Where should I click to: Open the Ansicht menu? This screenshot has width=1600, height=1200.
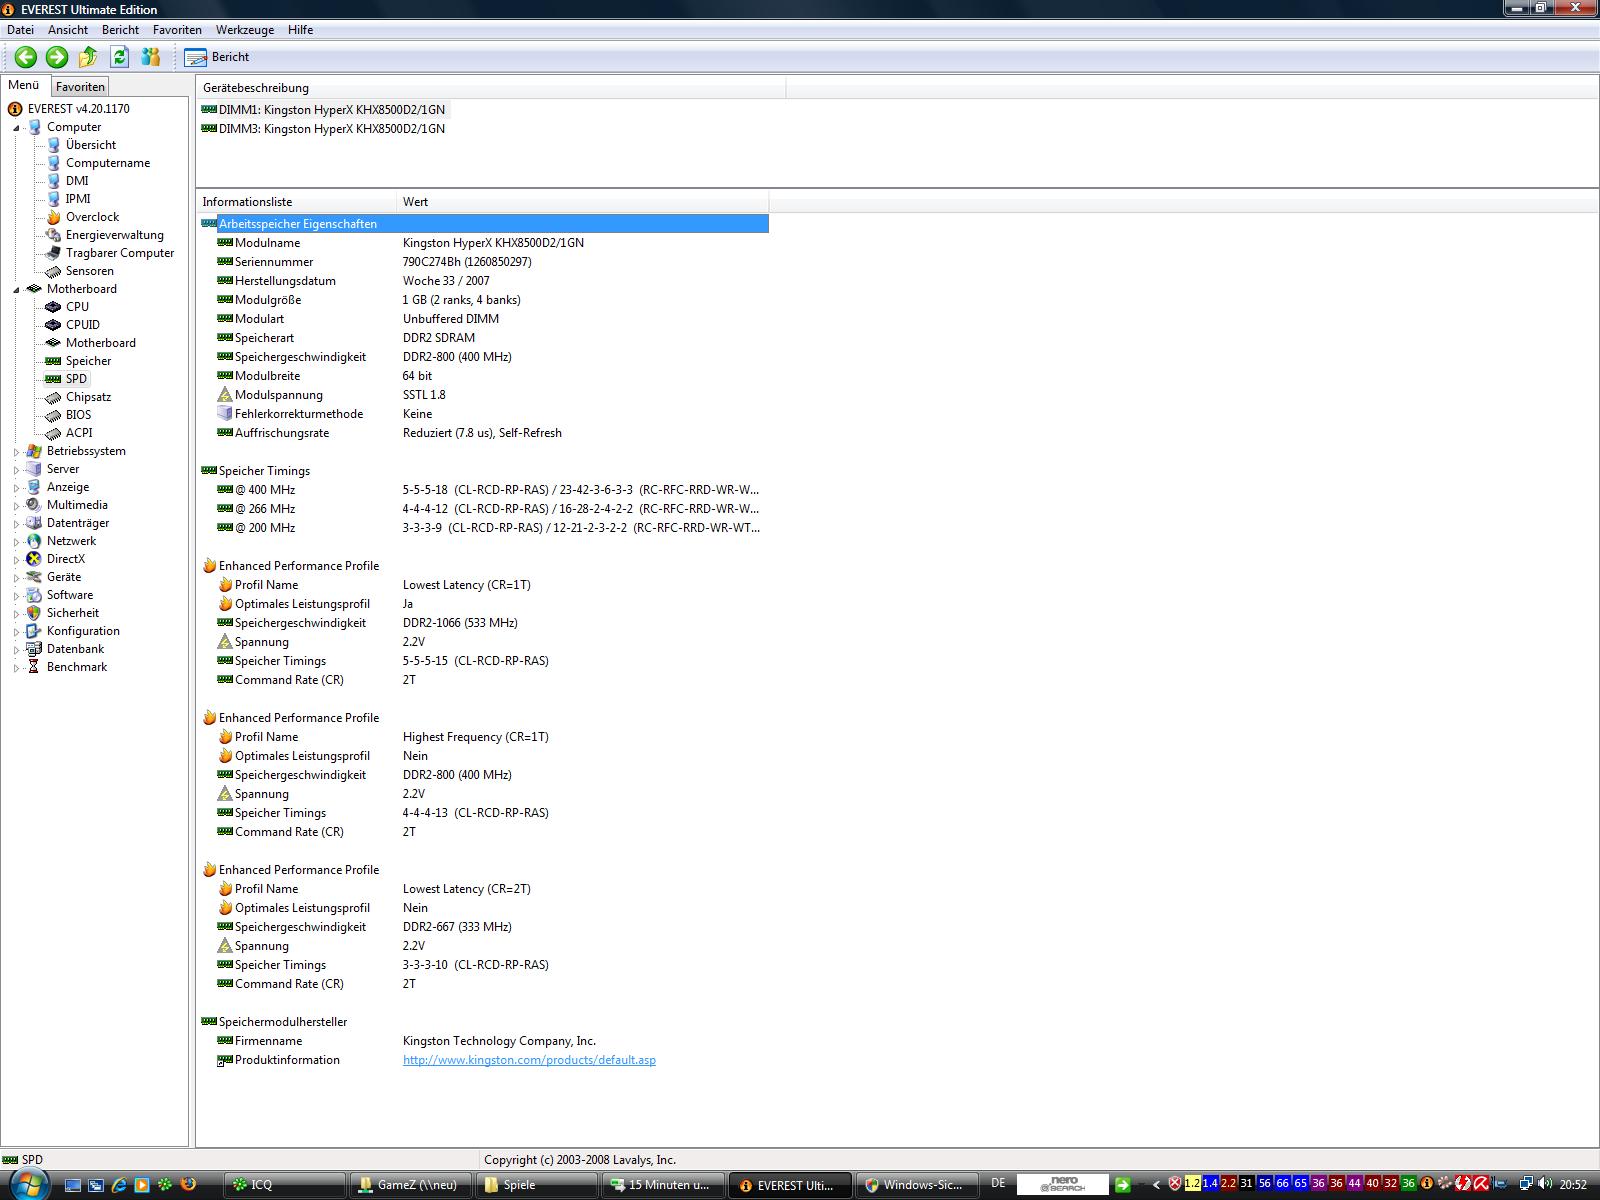(68, 30)
